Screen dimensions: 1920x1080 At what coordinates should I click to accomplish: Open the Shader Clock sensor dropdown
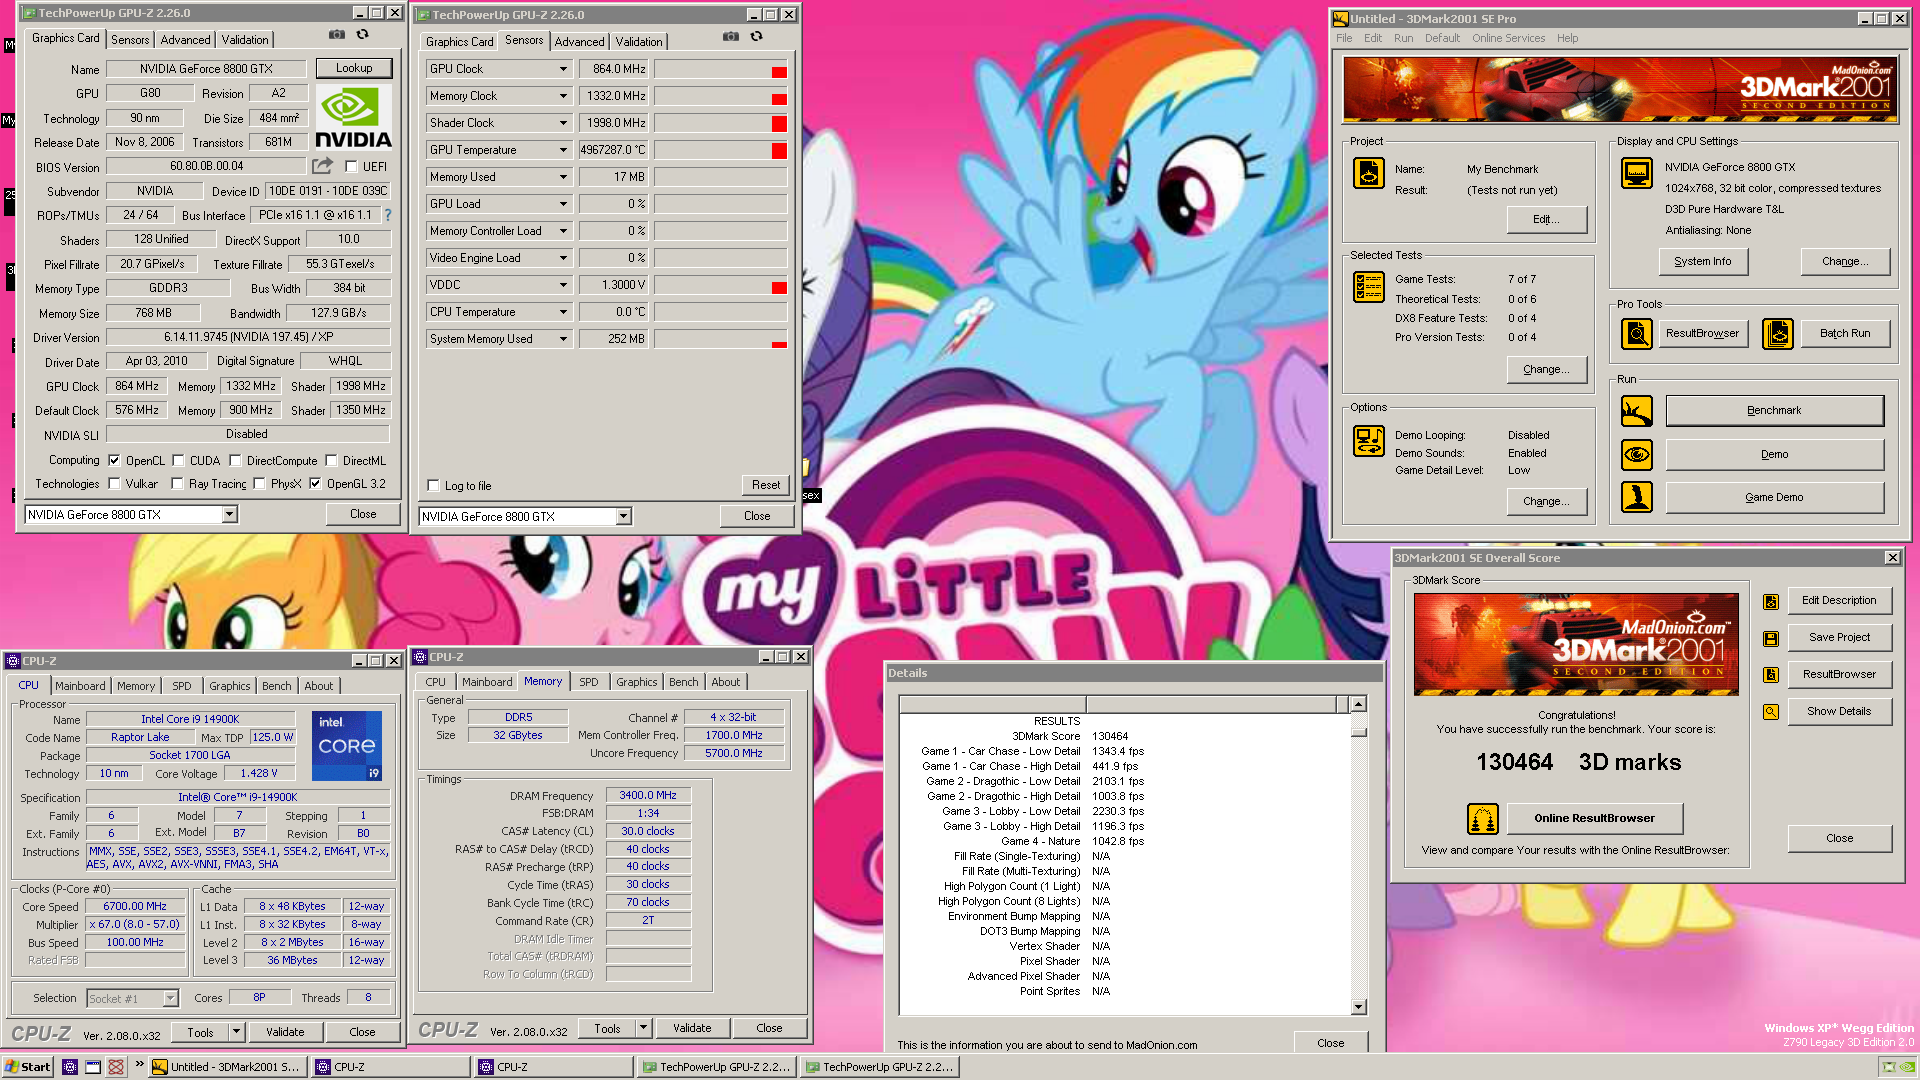(563, 123)
